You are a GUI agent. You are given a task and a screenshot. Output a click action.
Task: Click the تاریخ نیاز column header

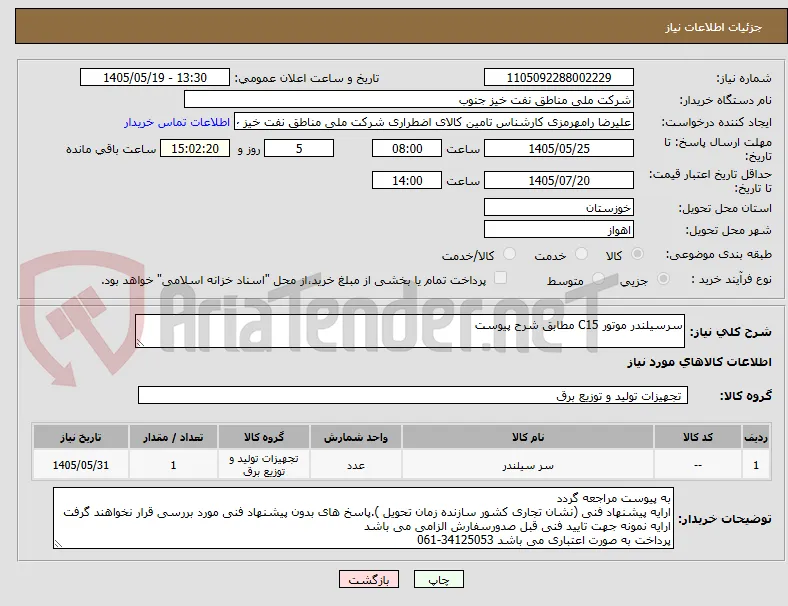pos(81,437)
